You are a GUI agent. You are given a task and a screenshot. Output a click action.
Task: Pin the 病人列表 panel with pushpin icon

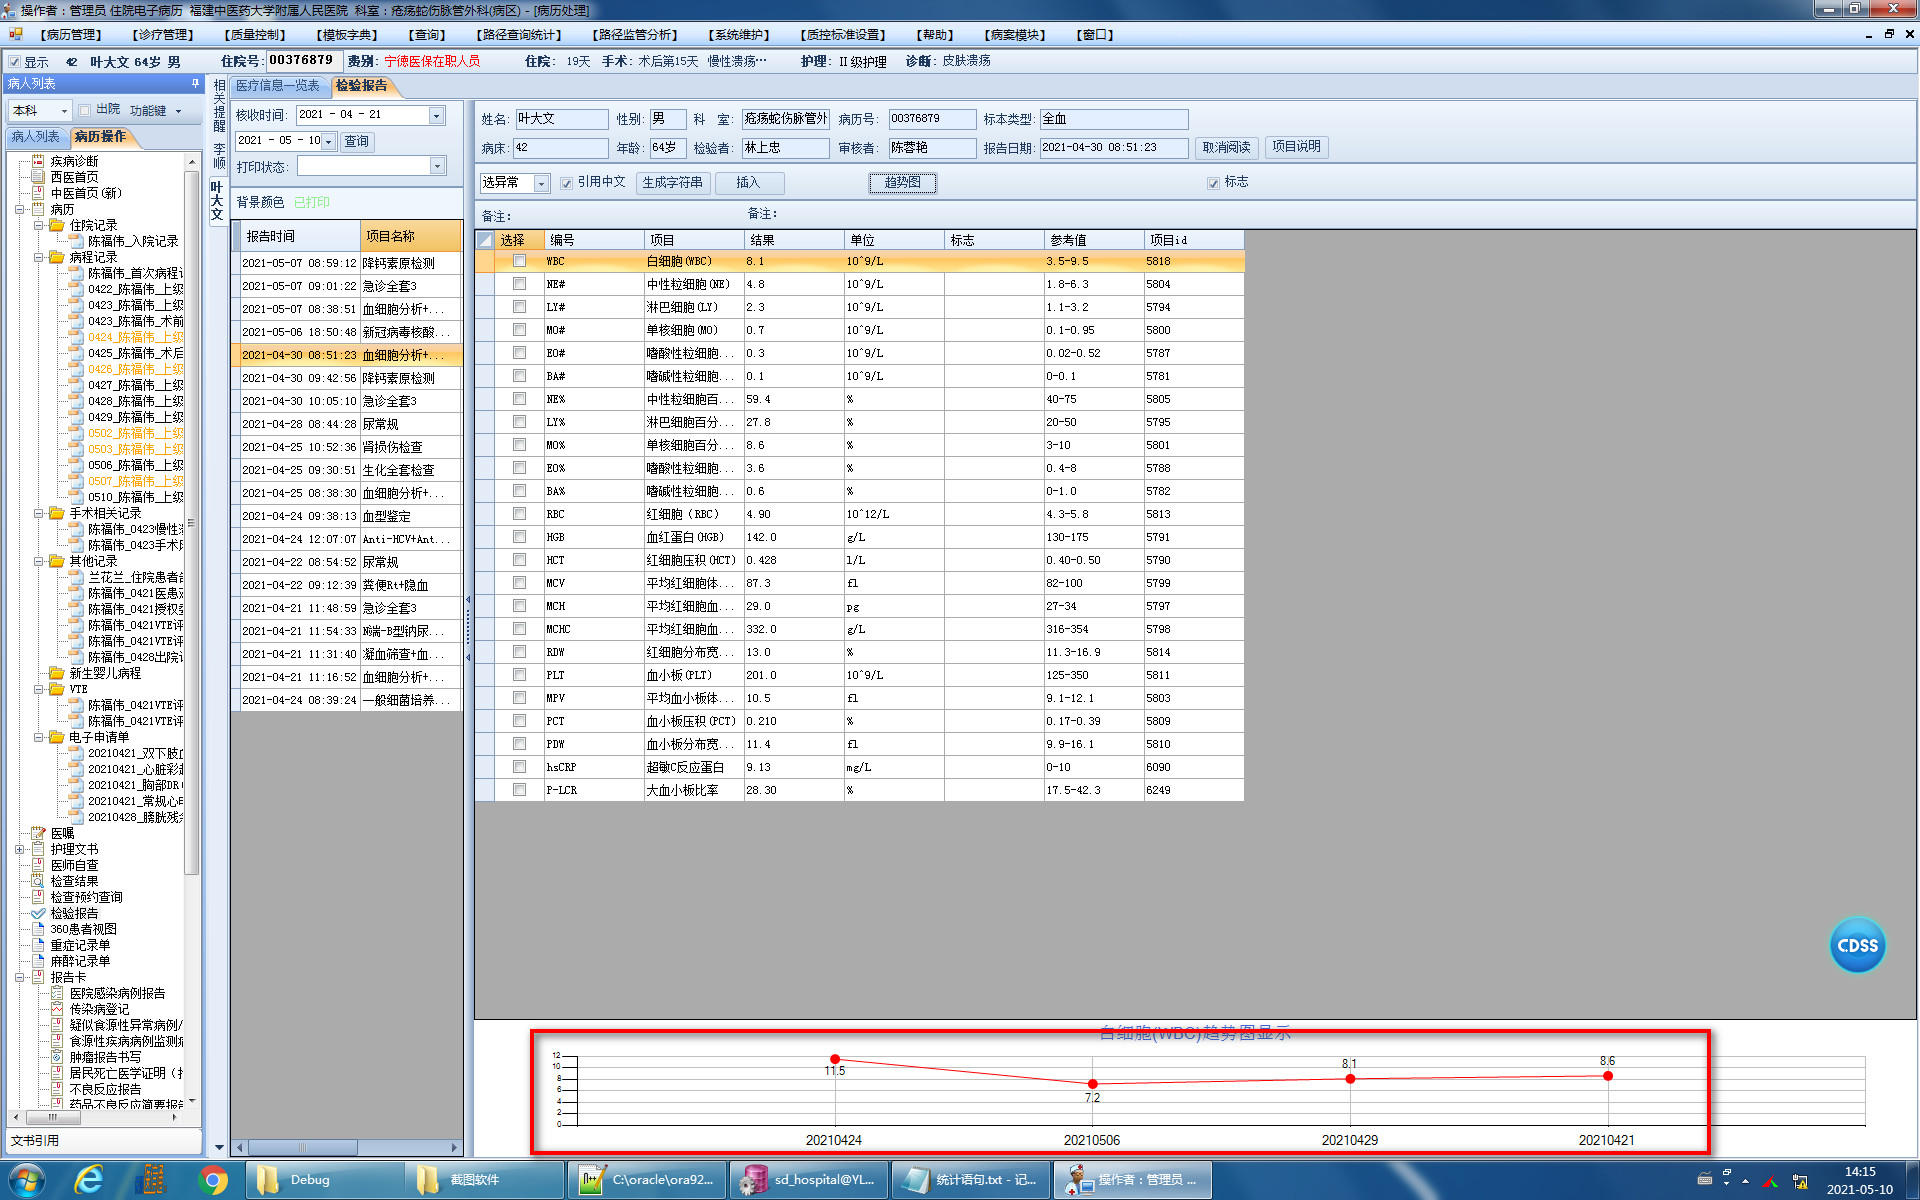(195, 84)
